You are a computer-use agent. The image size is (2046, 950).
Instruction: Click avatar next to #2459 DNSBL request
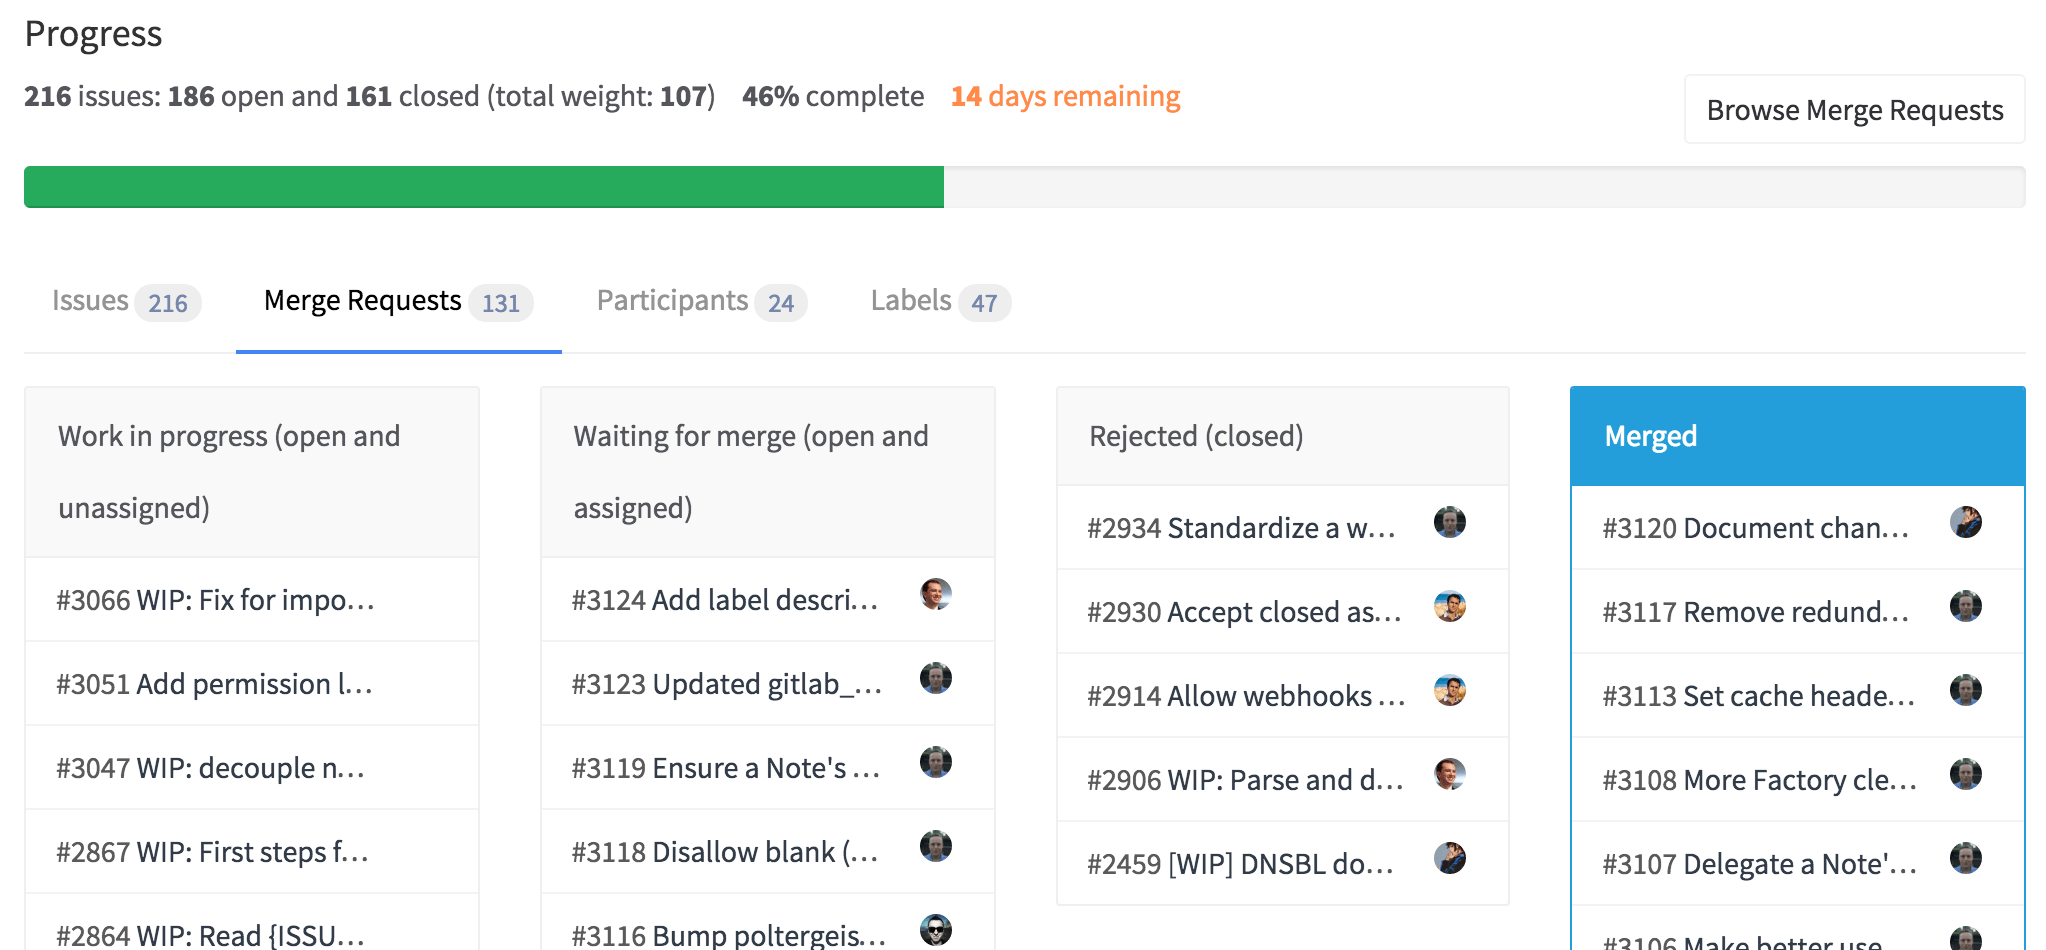point(1449,859)
